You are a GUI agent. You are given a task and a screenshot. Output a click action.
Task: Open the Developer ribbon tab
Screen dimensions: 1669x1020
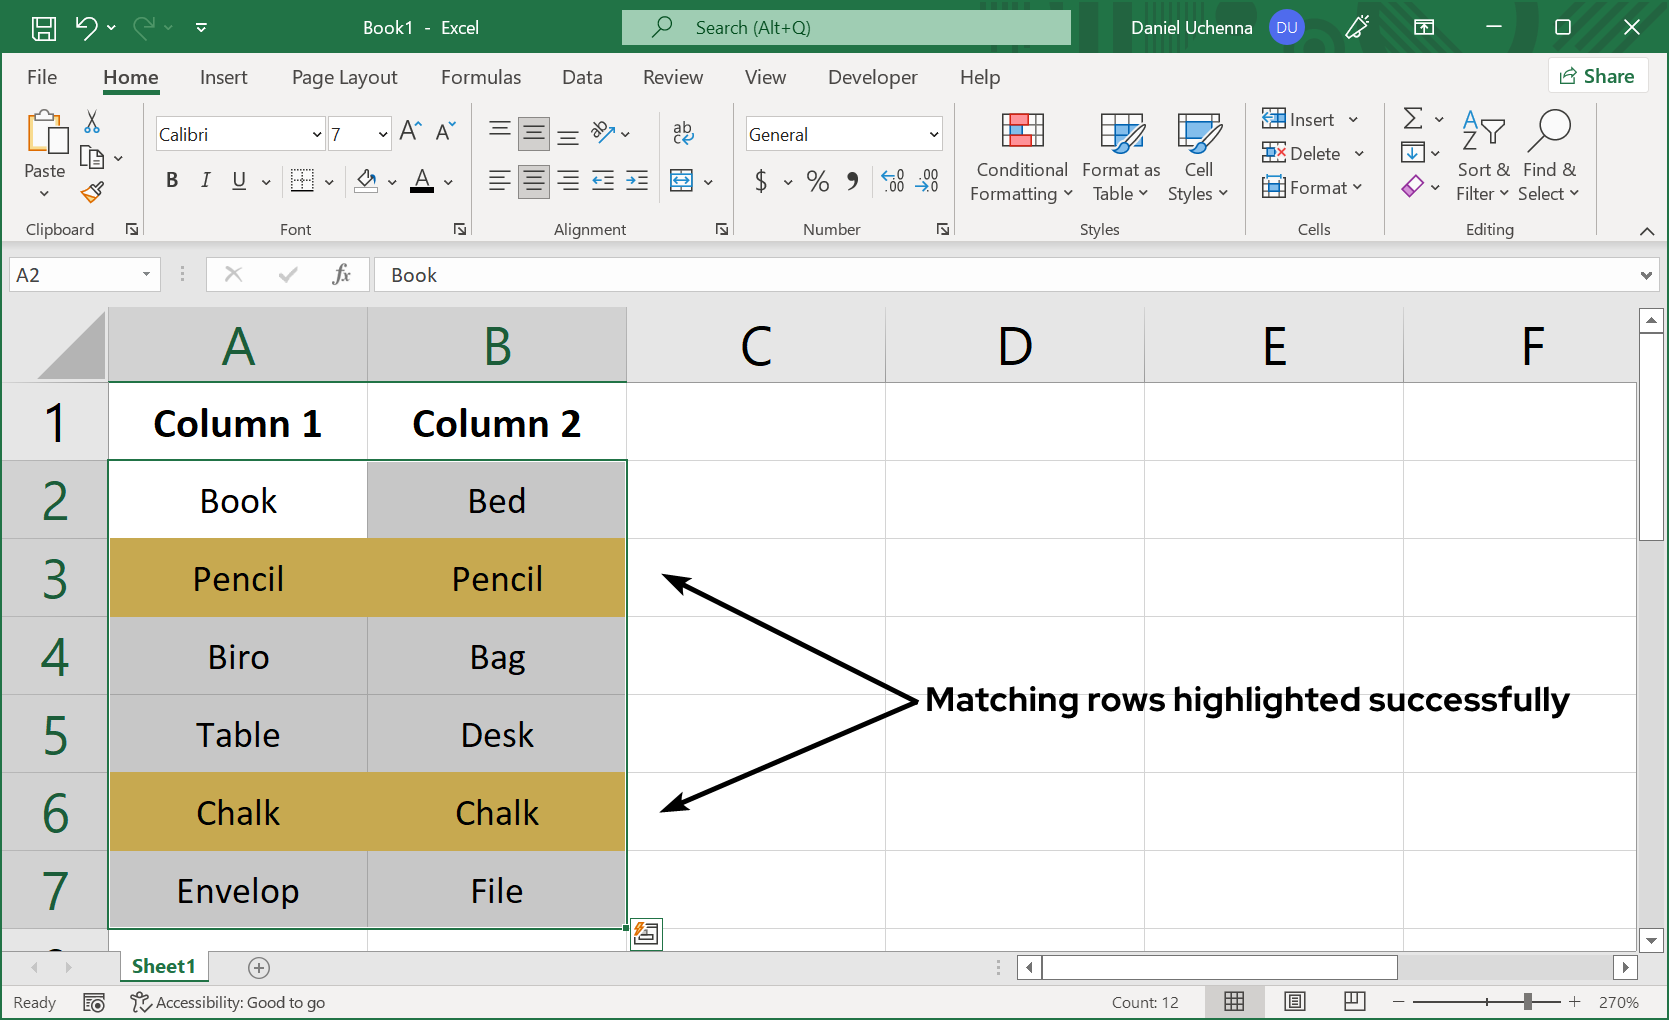(x=872, y=77)
